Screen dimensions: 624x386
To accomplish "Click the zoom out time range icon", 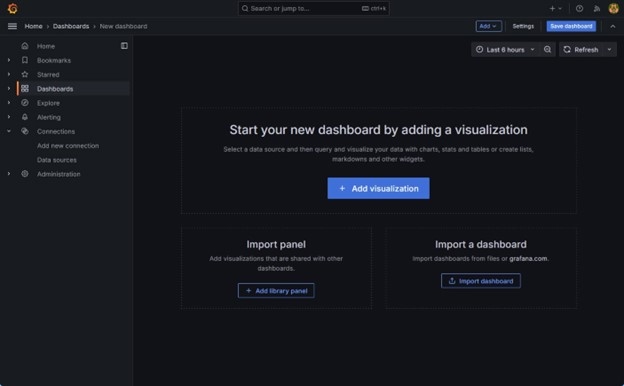I will (548, 49).
